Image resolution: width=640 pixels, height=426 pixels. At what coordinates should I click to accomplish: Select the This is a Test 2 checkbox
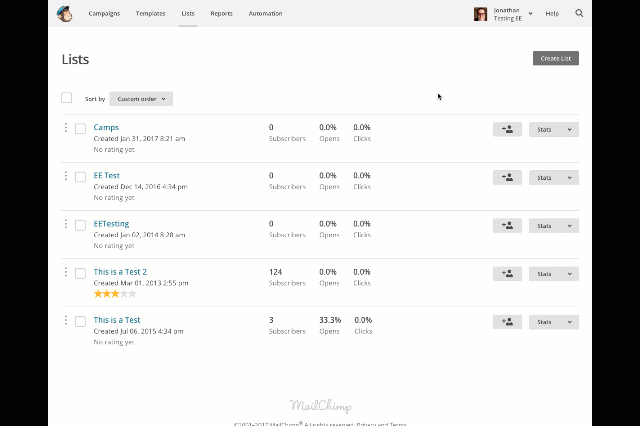click(80, 273)
